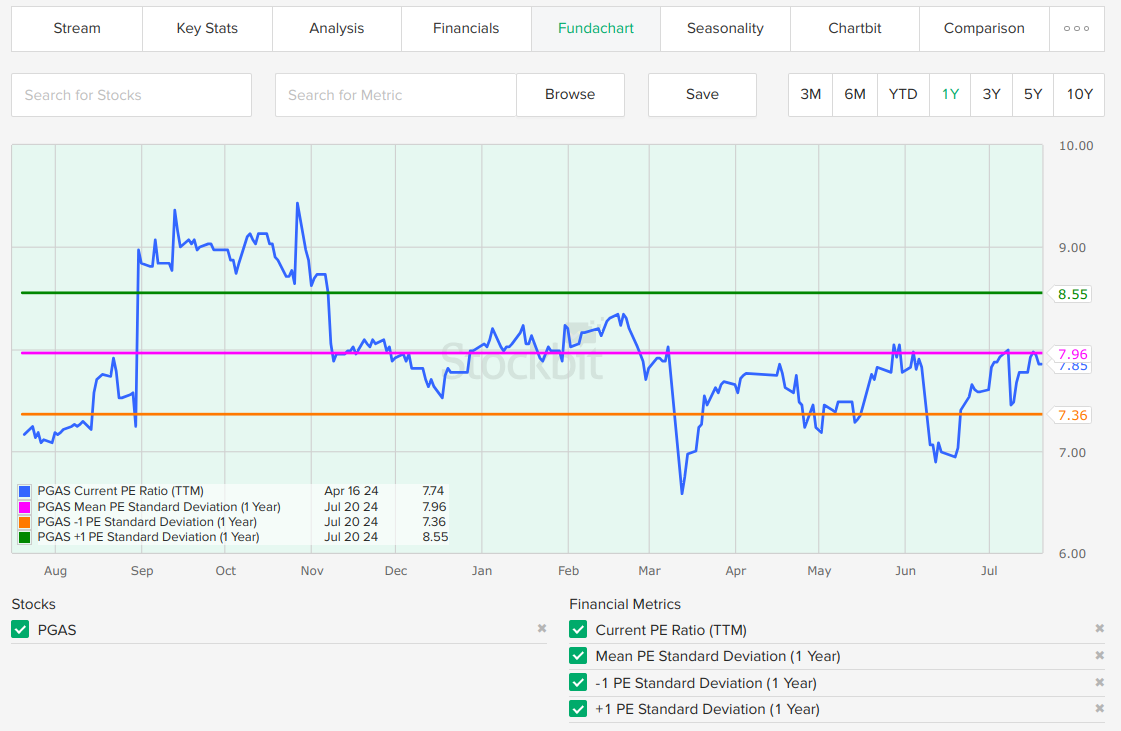The width and height of the screenshot is (1121, 731).
Task: Delete +1 PE Standard Deviation metric
Action: pos(1099,709)
